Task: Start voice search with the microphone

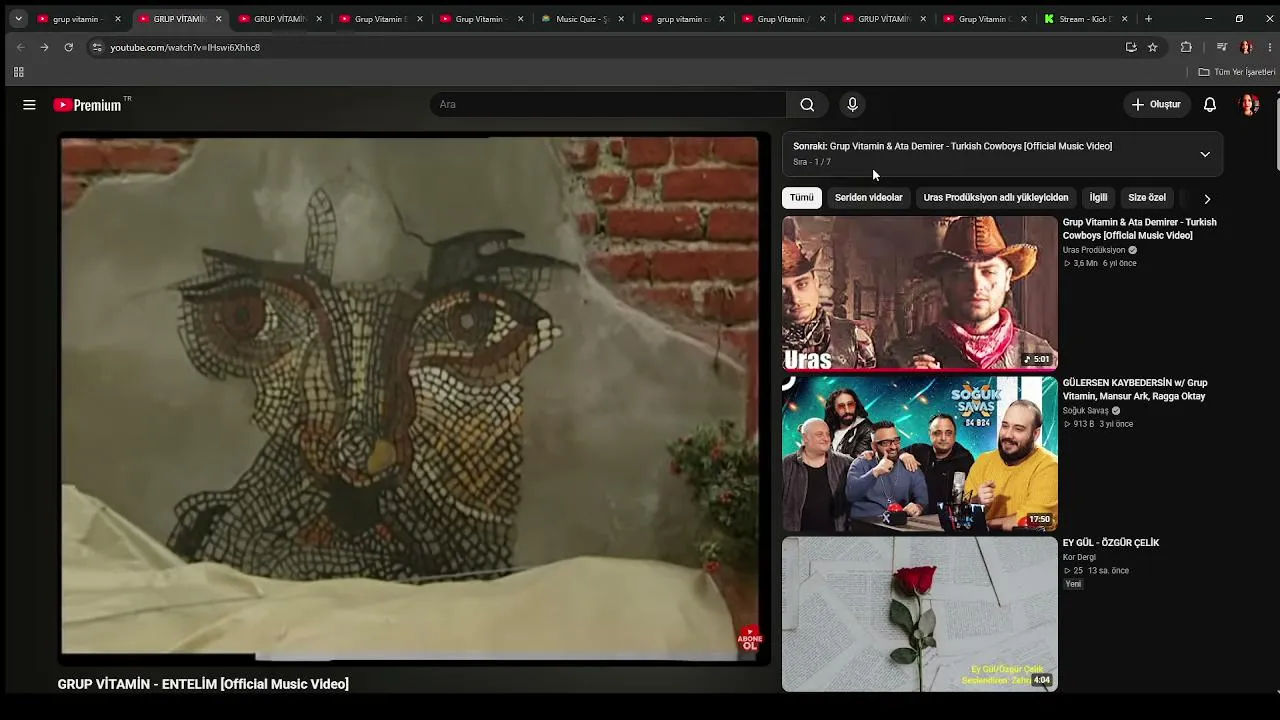Action: point(852,105)
